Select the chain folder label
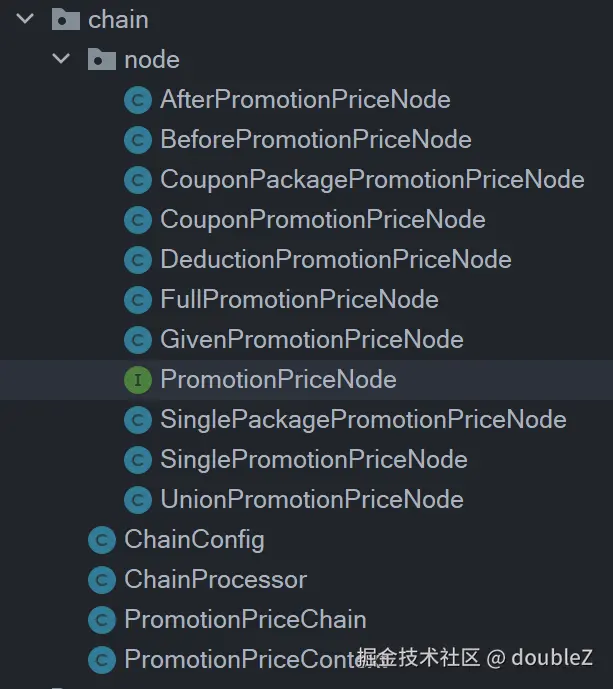The height and width of the screenshot is (689, 613). 118,19
